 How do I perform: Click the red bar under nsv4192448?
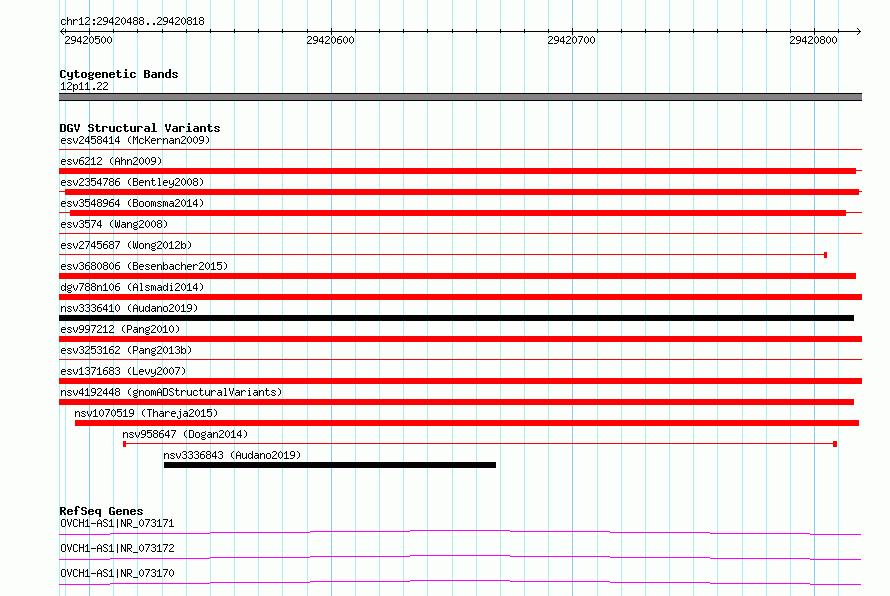(x=456, y=402)
